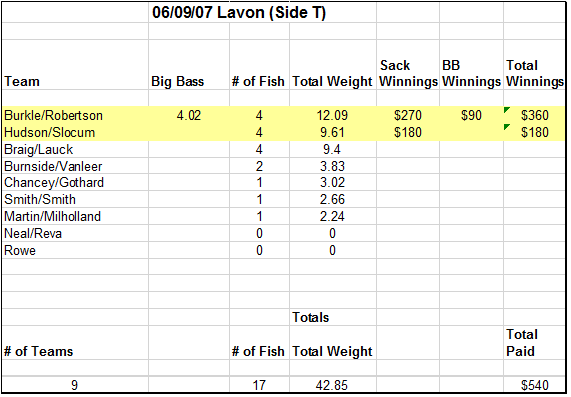Select the Total Paid $540 cell
This screenshot has width=571, height=397.
point(535,385)
